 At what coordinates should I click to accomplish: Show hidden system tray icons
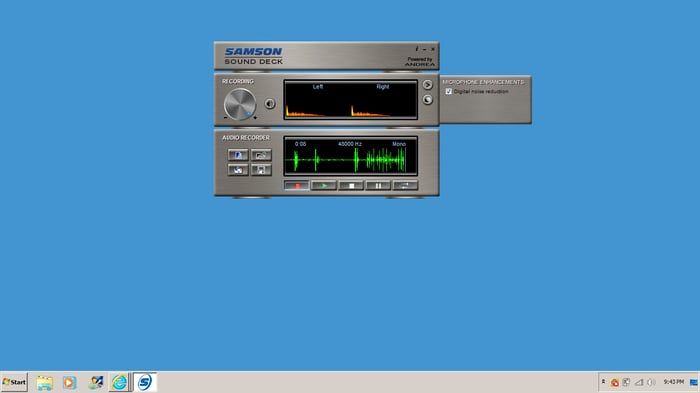(603, 382)
